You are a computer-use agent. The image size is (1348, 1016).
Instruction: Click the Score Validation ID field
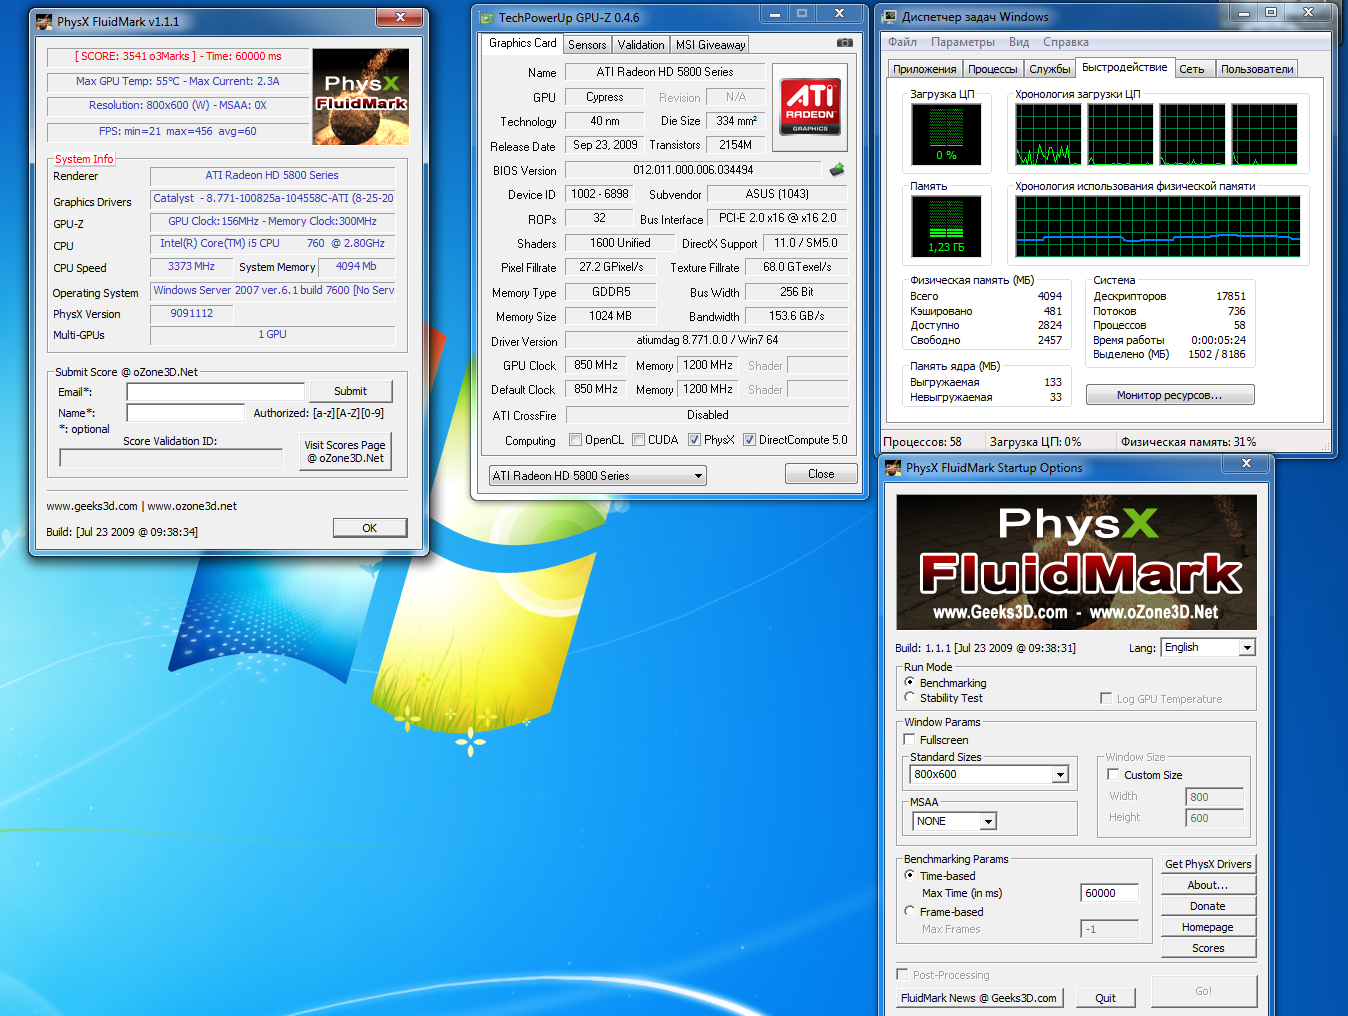[x=171, y=458]
